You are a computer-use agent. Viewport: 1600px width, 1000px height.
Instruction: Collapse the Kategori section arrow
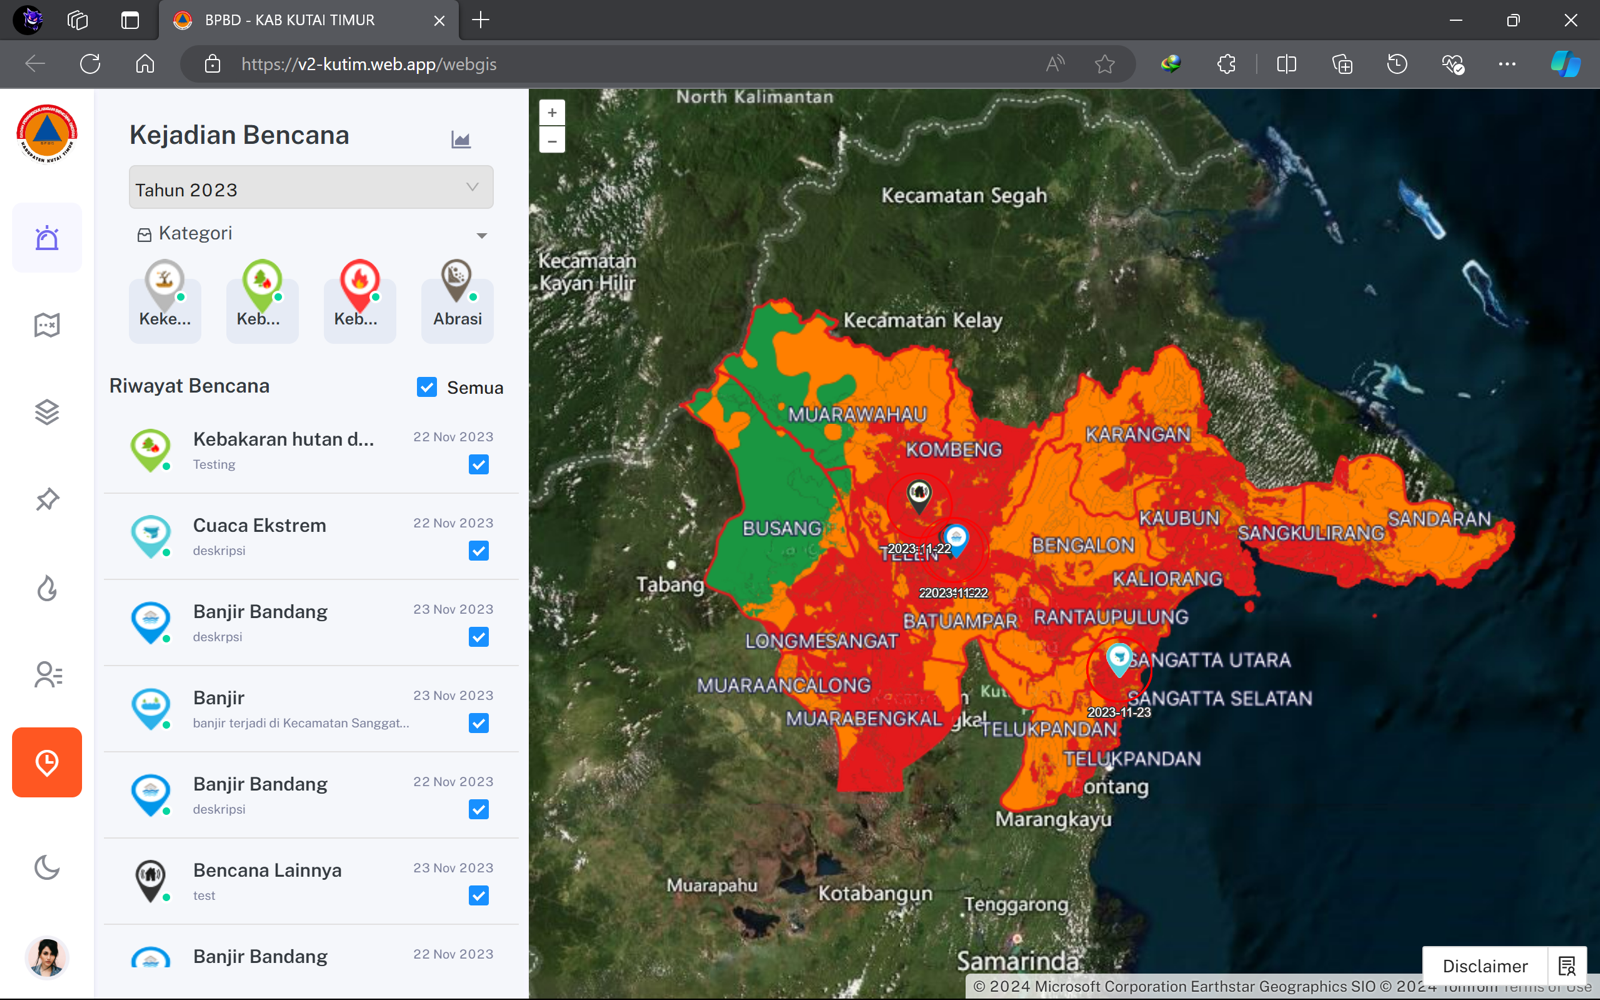pos(482,235)
